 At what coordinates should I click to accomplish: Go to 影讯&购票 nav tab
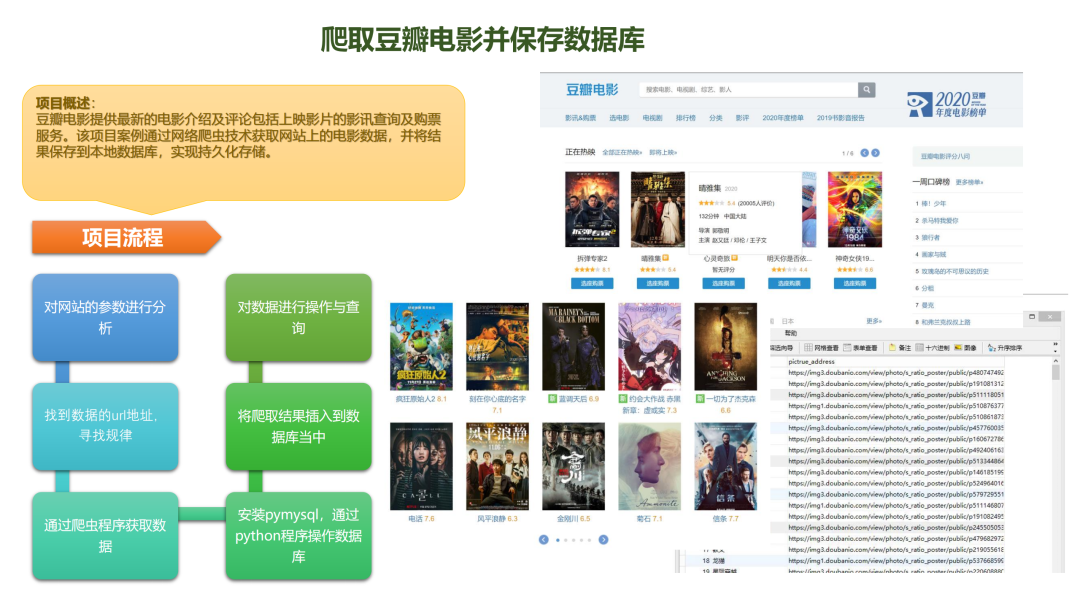point(580,118)
